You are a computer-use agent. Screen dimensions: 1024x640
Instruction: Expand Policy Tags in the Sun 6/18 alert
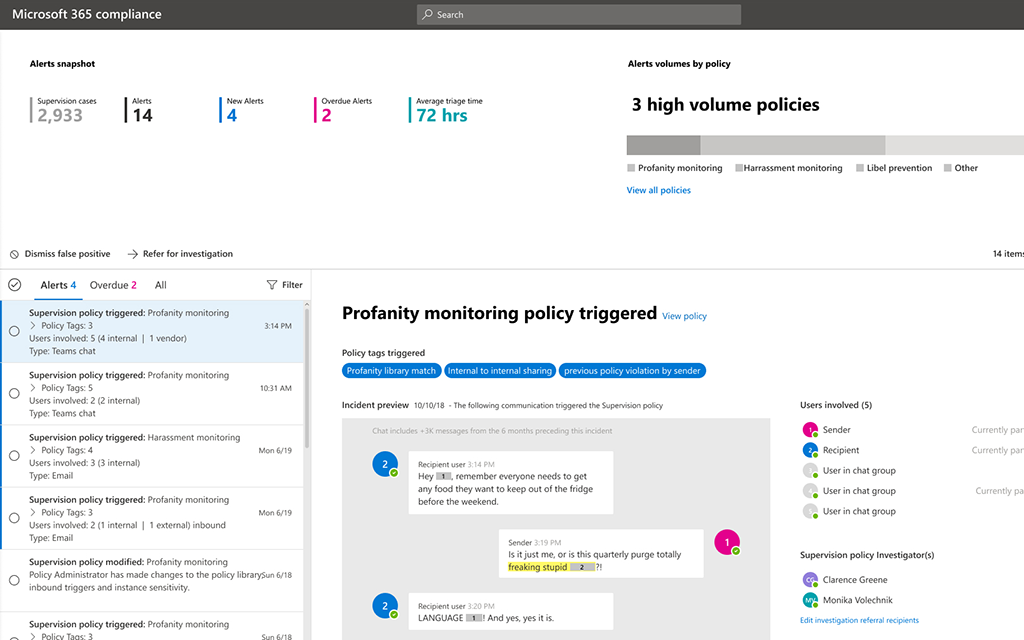tap(33, 635)
